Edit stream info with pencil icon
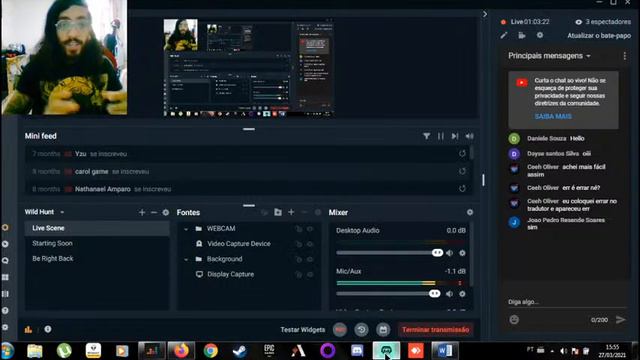This screenshot has height=360, width=640. [504, 36]
